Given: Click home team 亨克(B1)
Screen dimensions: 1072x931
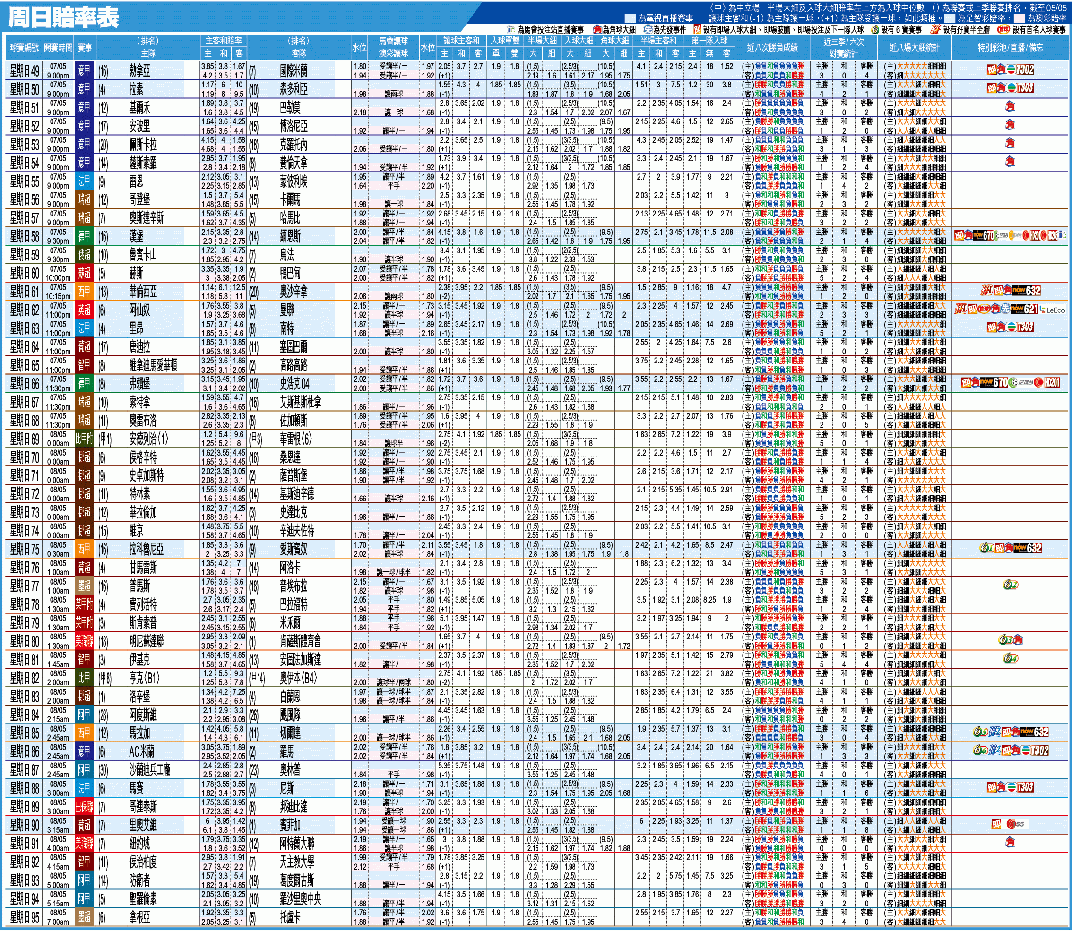Looking at the screenshot, I should tap(145, 678).
